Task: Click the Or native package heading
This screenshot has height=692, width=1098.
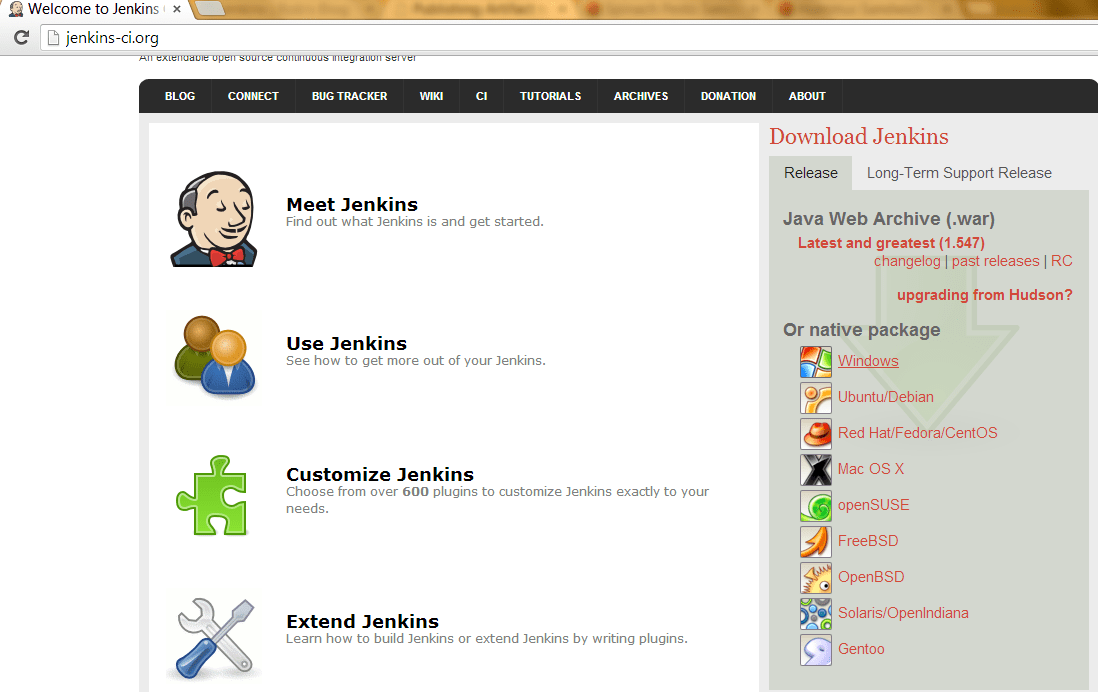Action: point(861,330)
